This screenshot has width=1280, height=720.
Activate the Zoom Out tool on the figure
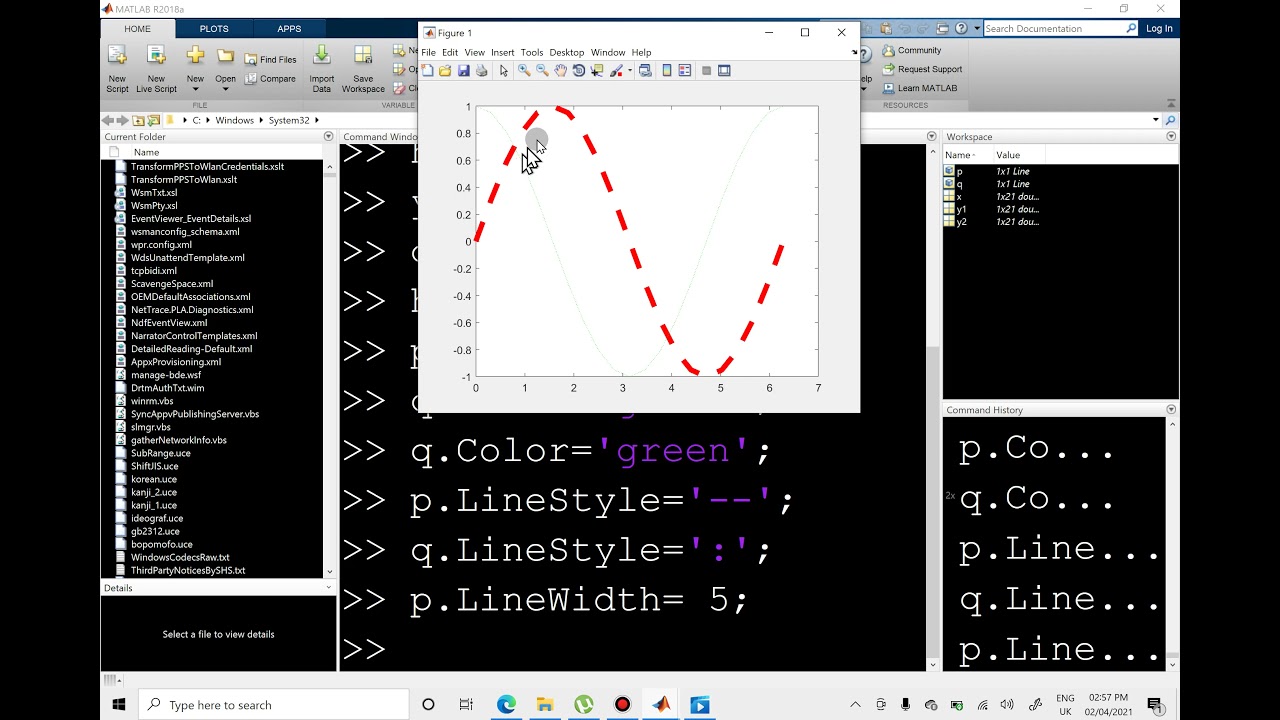(542, 71)
